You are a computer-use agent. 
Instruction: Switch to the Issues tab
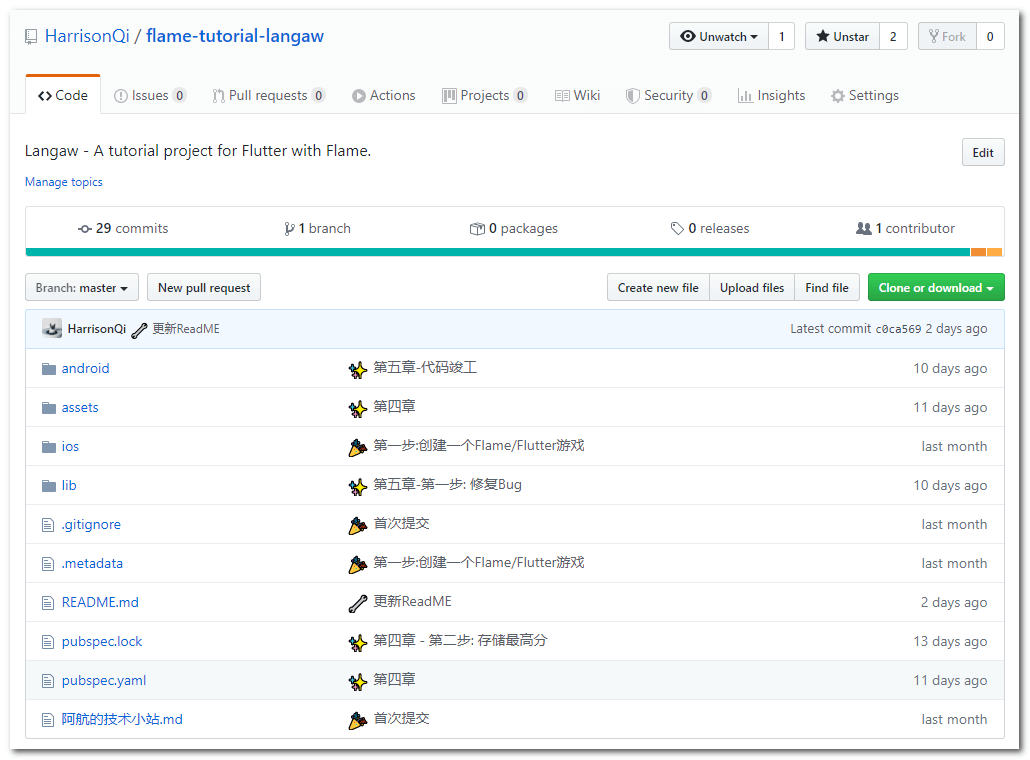coord(150,96)
